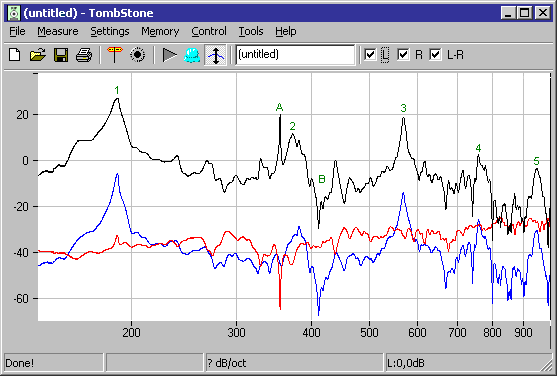Image resolution: width=557 pixels, height=378 pixels.
Task: Click the cyan tombstone icon
Action: coord(192,55)
